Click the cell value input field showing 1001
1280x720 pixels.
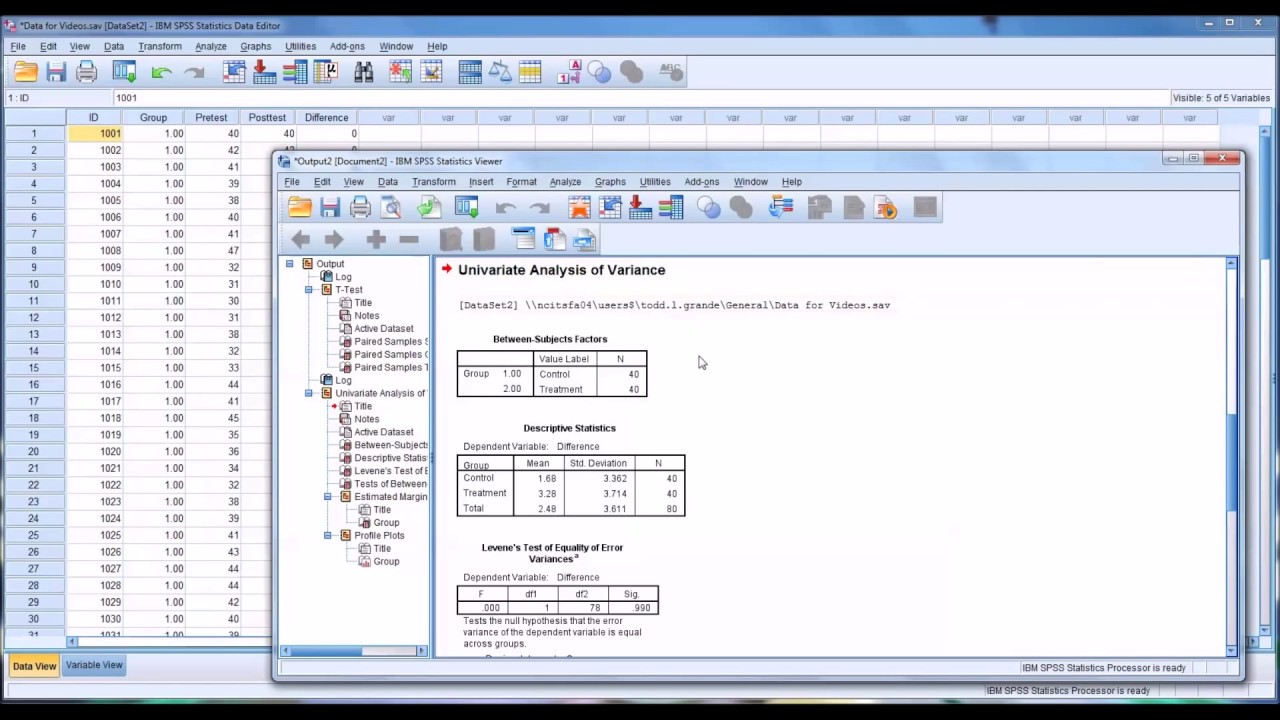(640, 98)
